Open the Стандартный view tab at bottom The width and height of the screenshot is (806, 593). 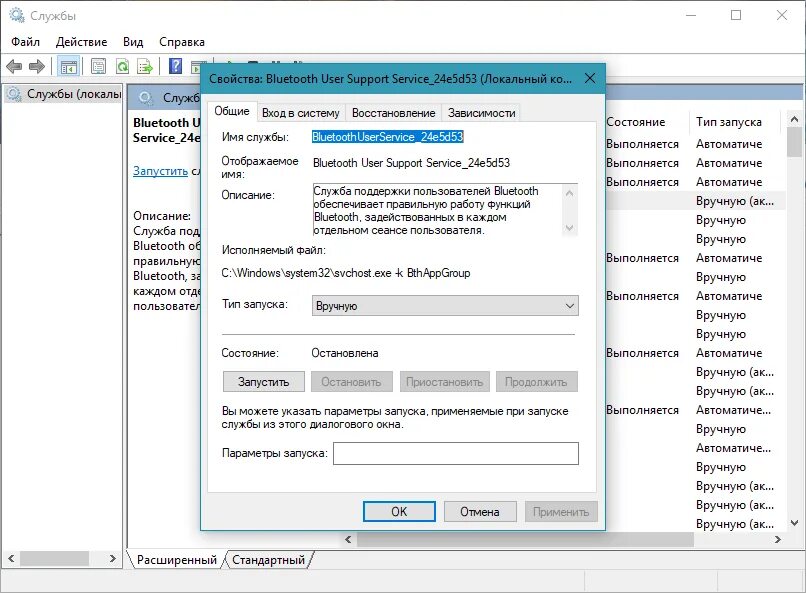tap(268, 560)
